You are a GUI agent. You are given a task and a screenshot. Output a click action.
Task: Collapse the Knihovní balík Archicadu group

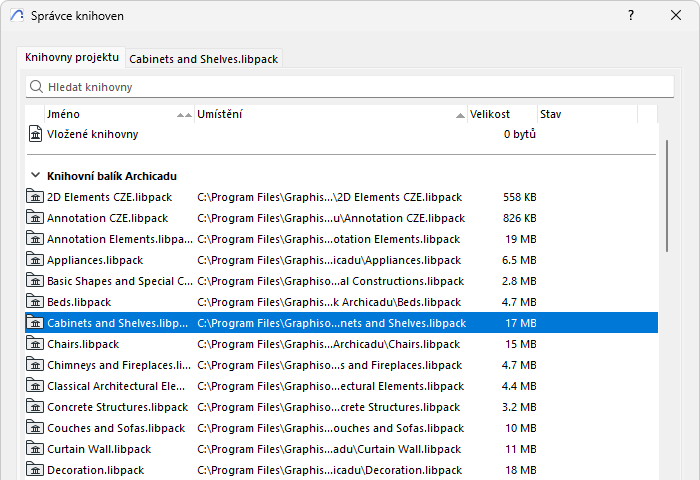pos(35,175)
